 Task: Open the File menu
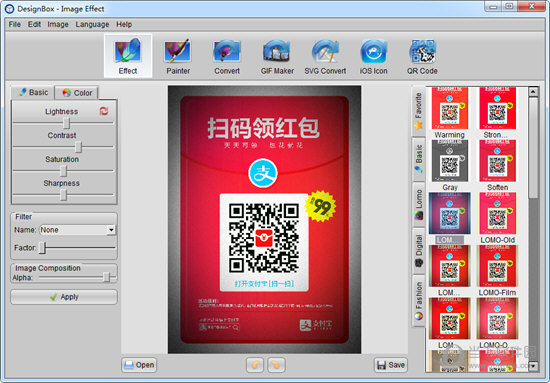(x=15, y=25)
